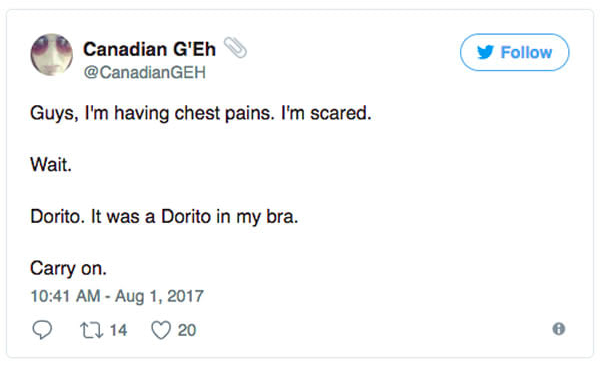The width and height of the screenshot is (600, 368).
Task: Click the Canadian G'Eh display name
Action: tap(149, 49)
